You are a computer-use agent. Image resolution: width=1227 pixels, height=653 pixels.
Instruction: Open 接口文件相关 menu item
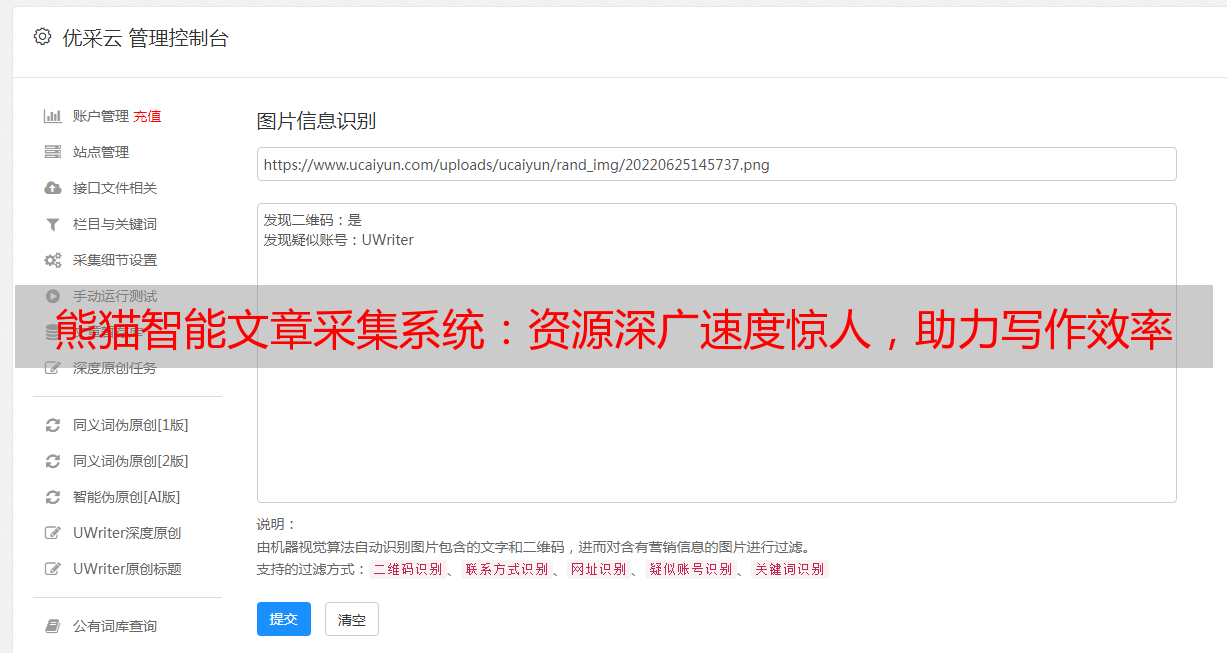click(115, 188)
